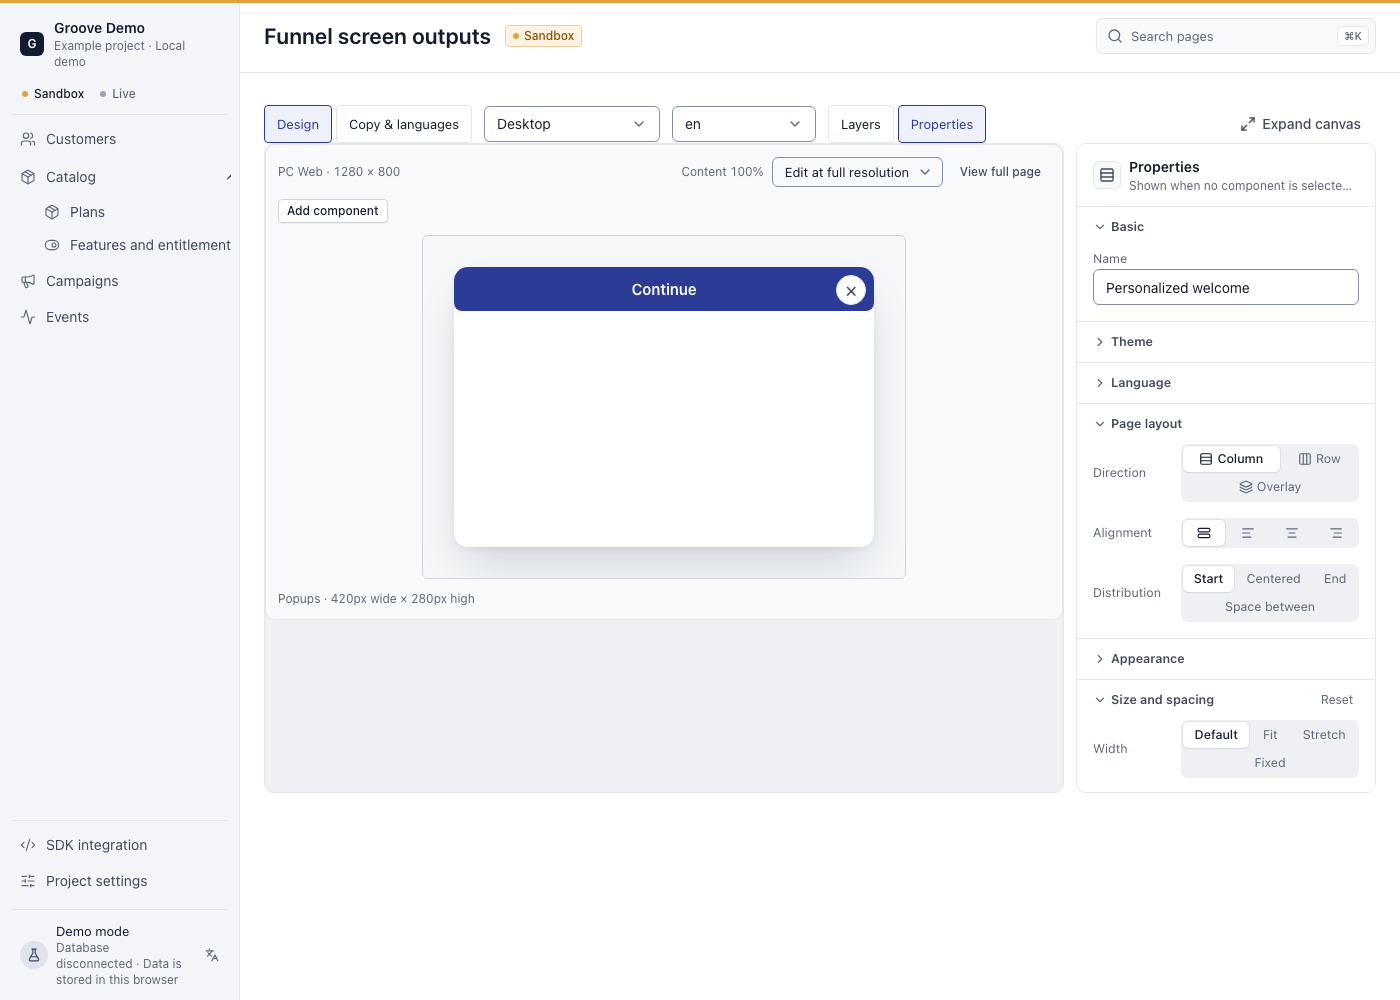Image resolution: width=1400 pixels, height=1000 pixels.
Task: Select the right alignment icon
Action: 1336,533
